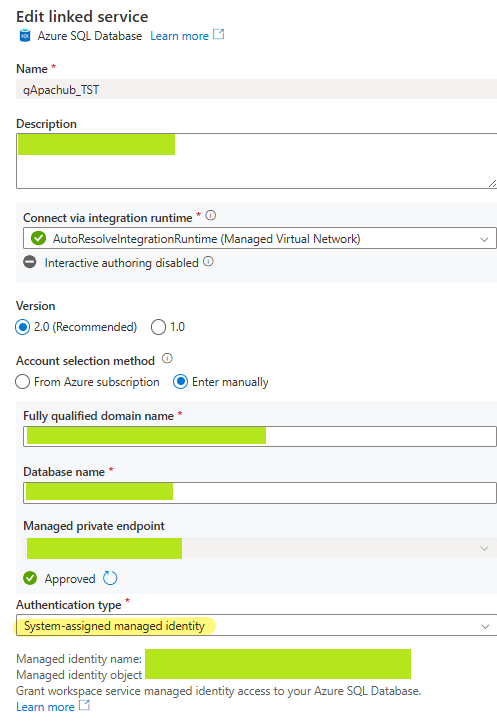
Task: Select version 1.0 radio button
Action: (158, 327)
